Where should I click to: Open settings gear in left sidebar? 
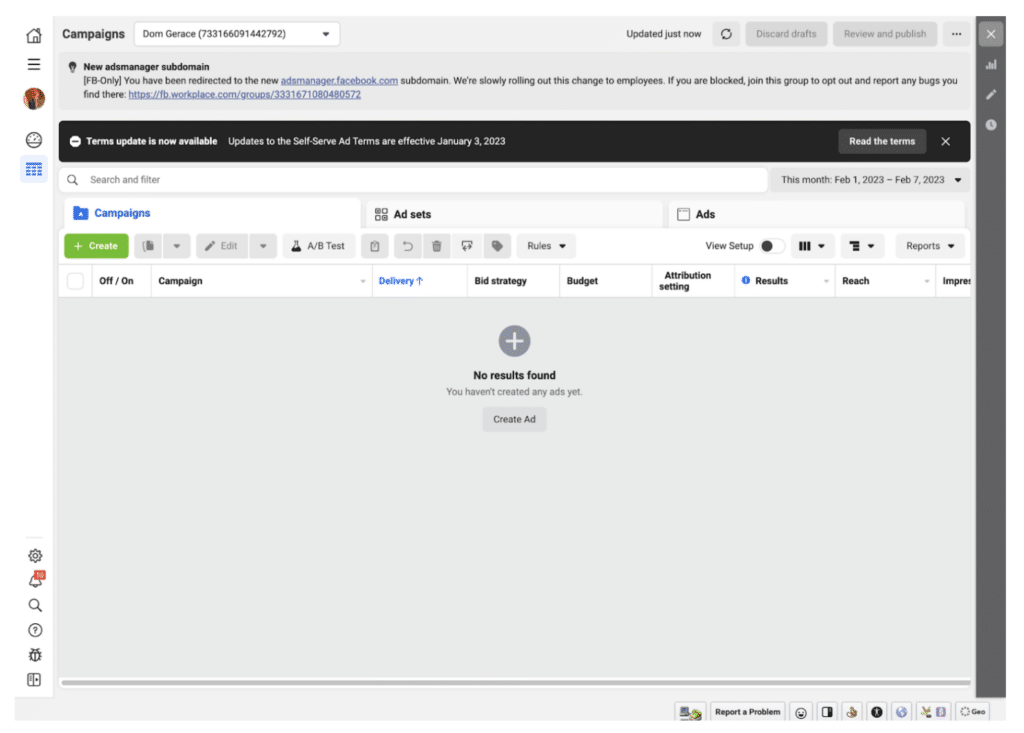pos(35,555)
